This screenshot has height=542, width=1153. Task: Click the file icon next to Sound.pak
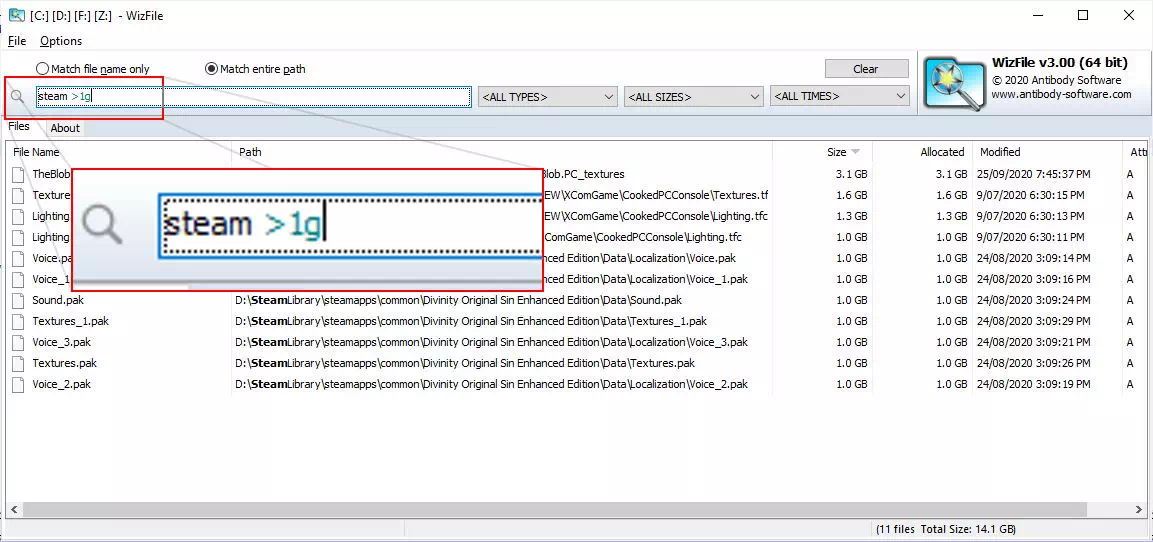18,300
